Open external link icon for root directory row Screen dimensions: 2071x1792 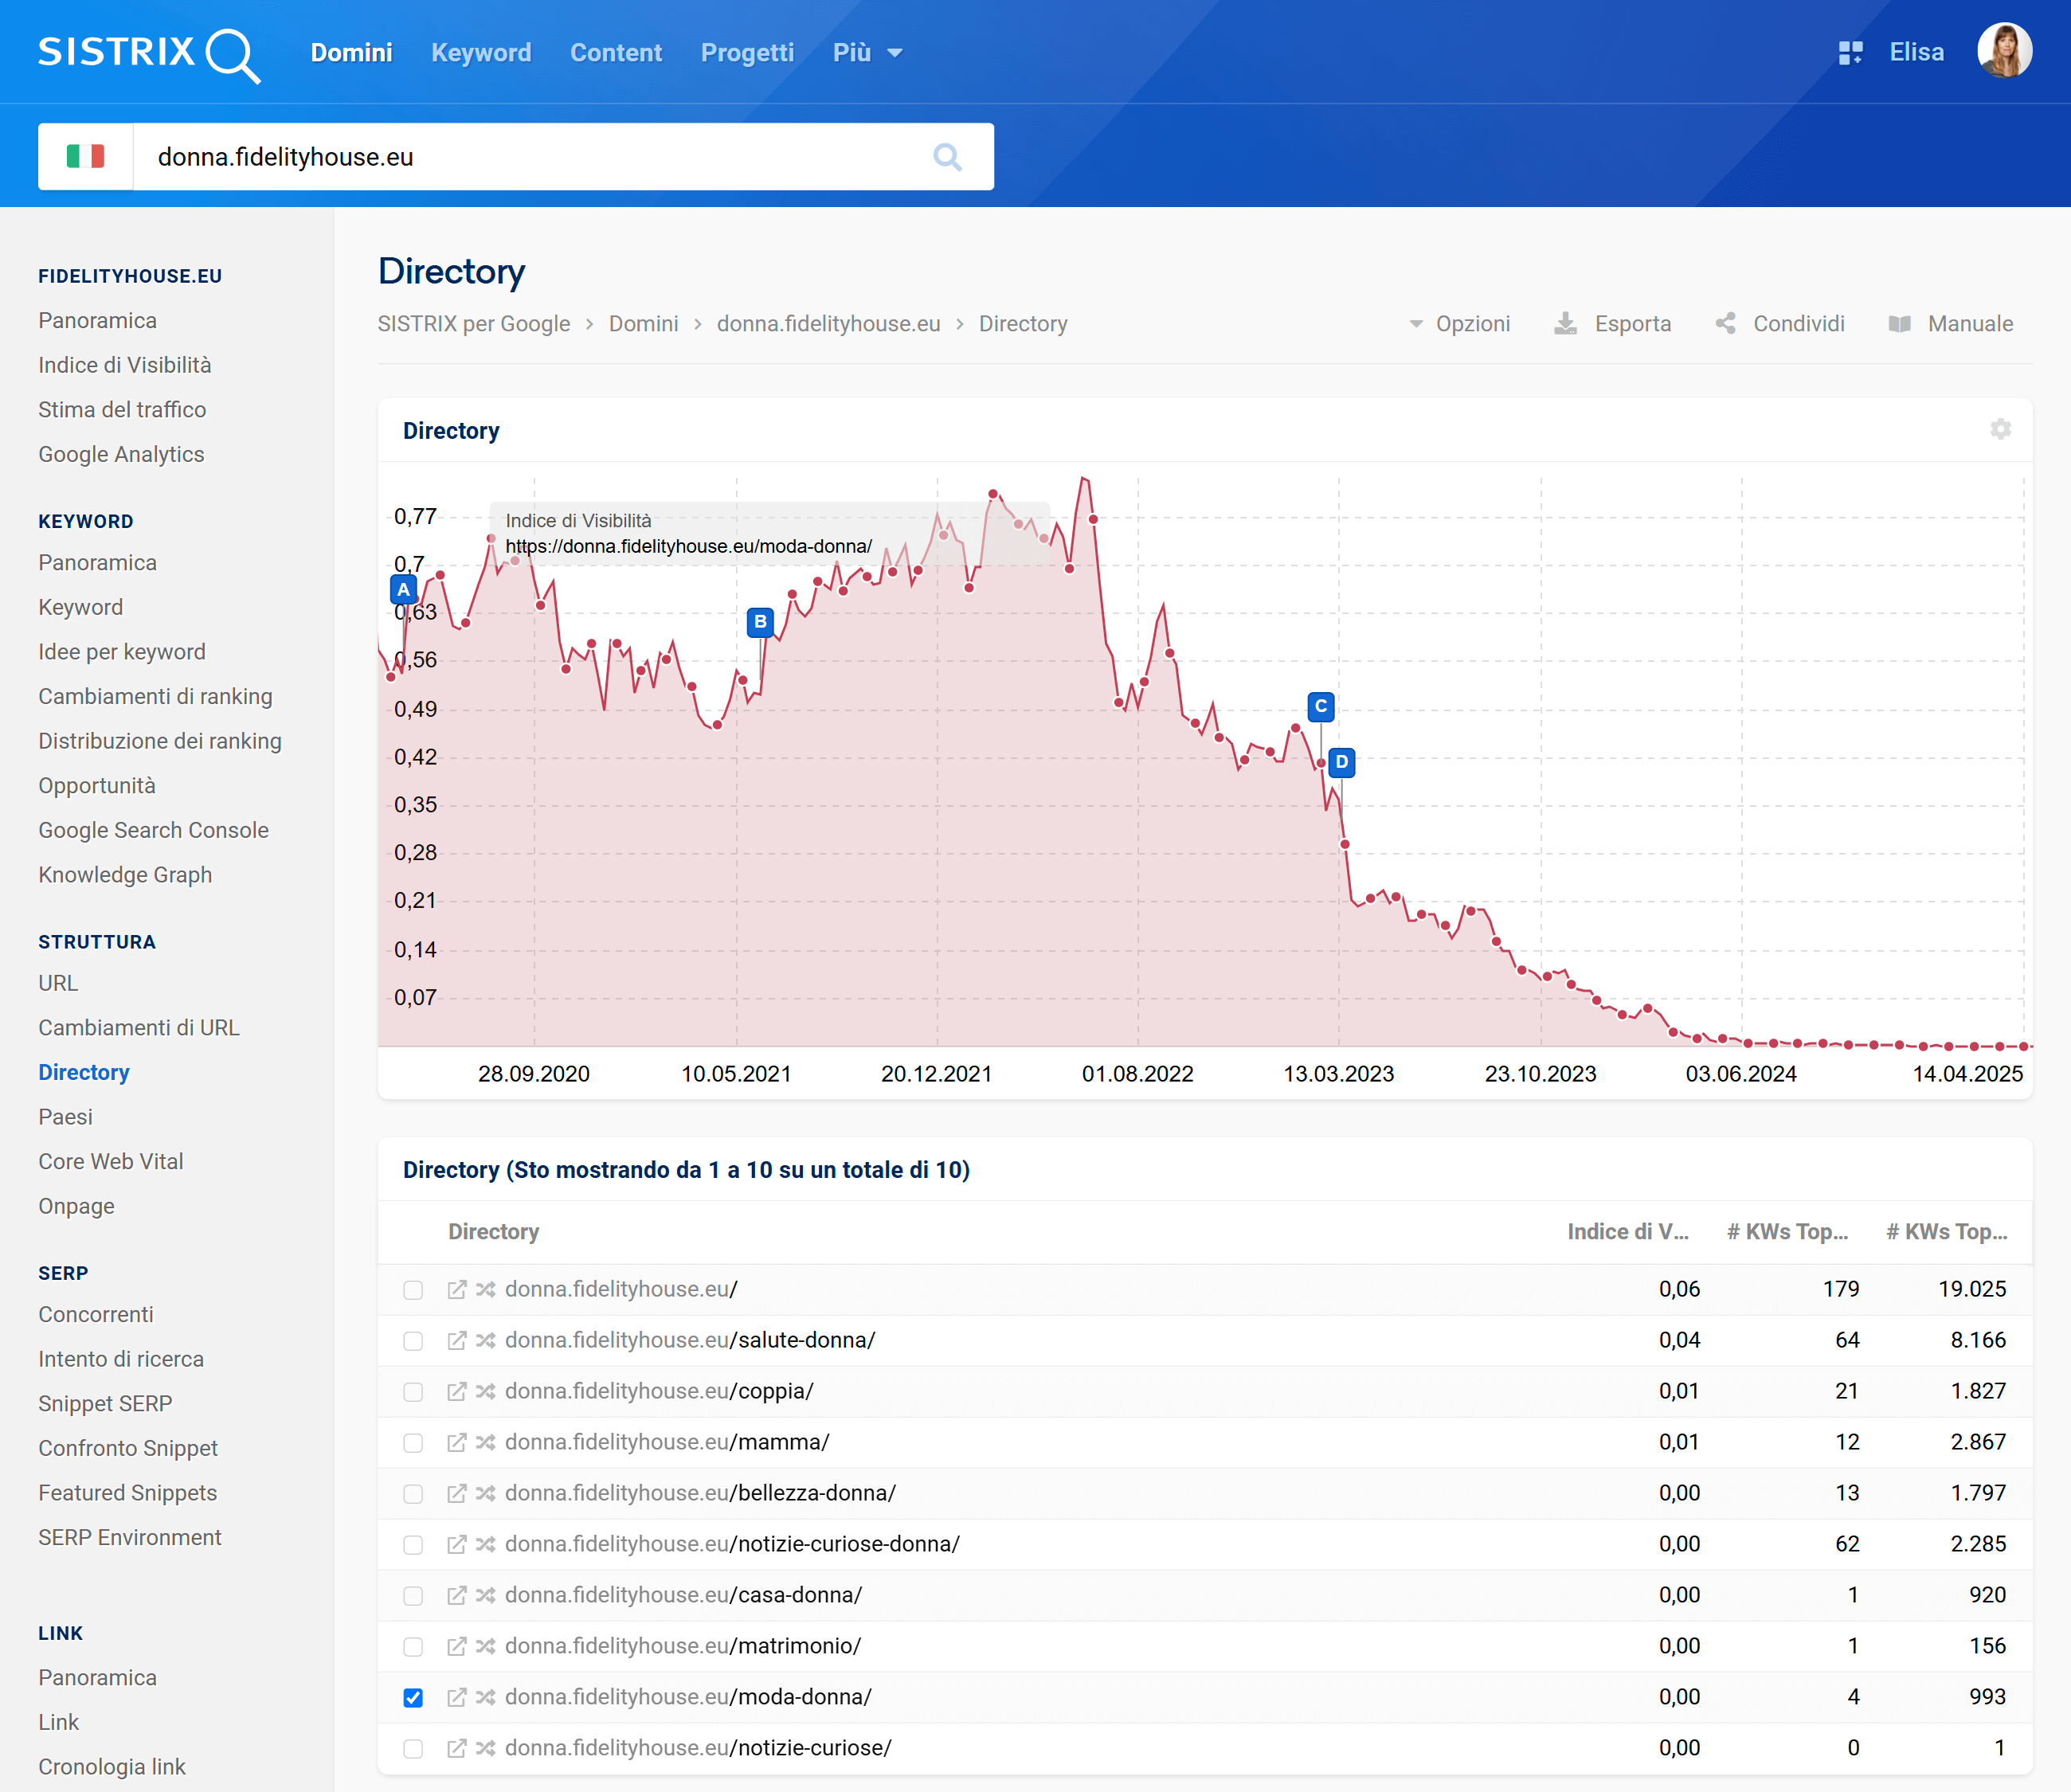point(456,1289)
